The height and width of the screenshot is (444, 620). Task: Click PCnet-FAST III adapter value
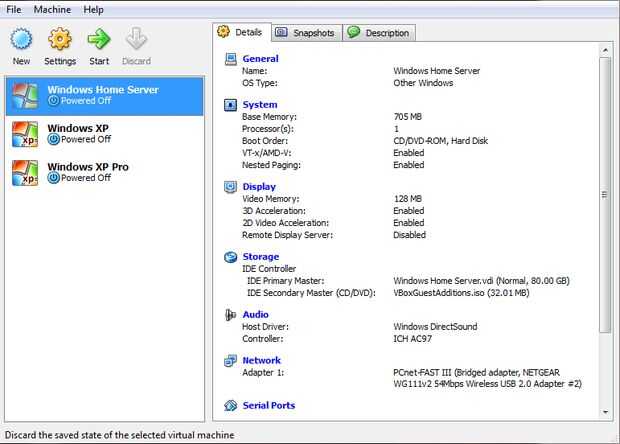coord(487,378)
